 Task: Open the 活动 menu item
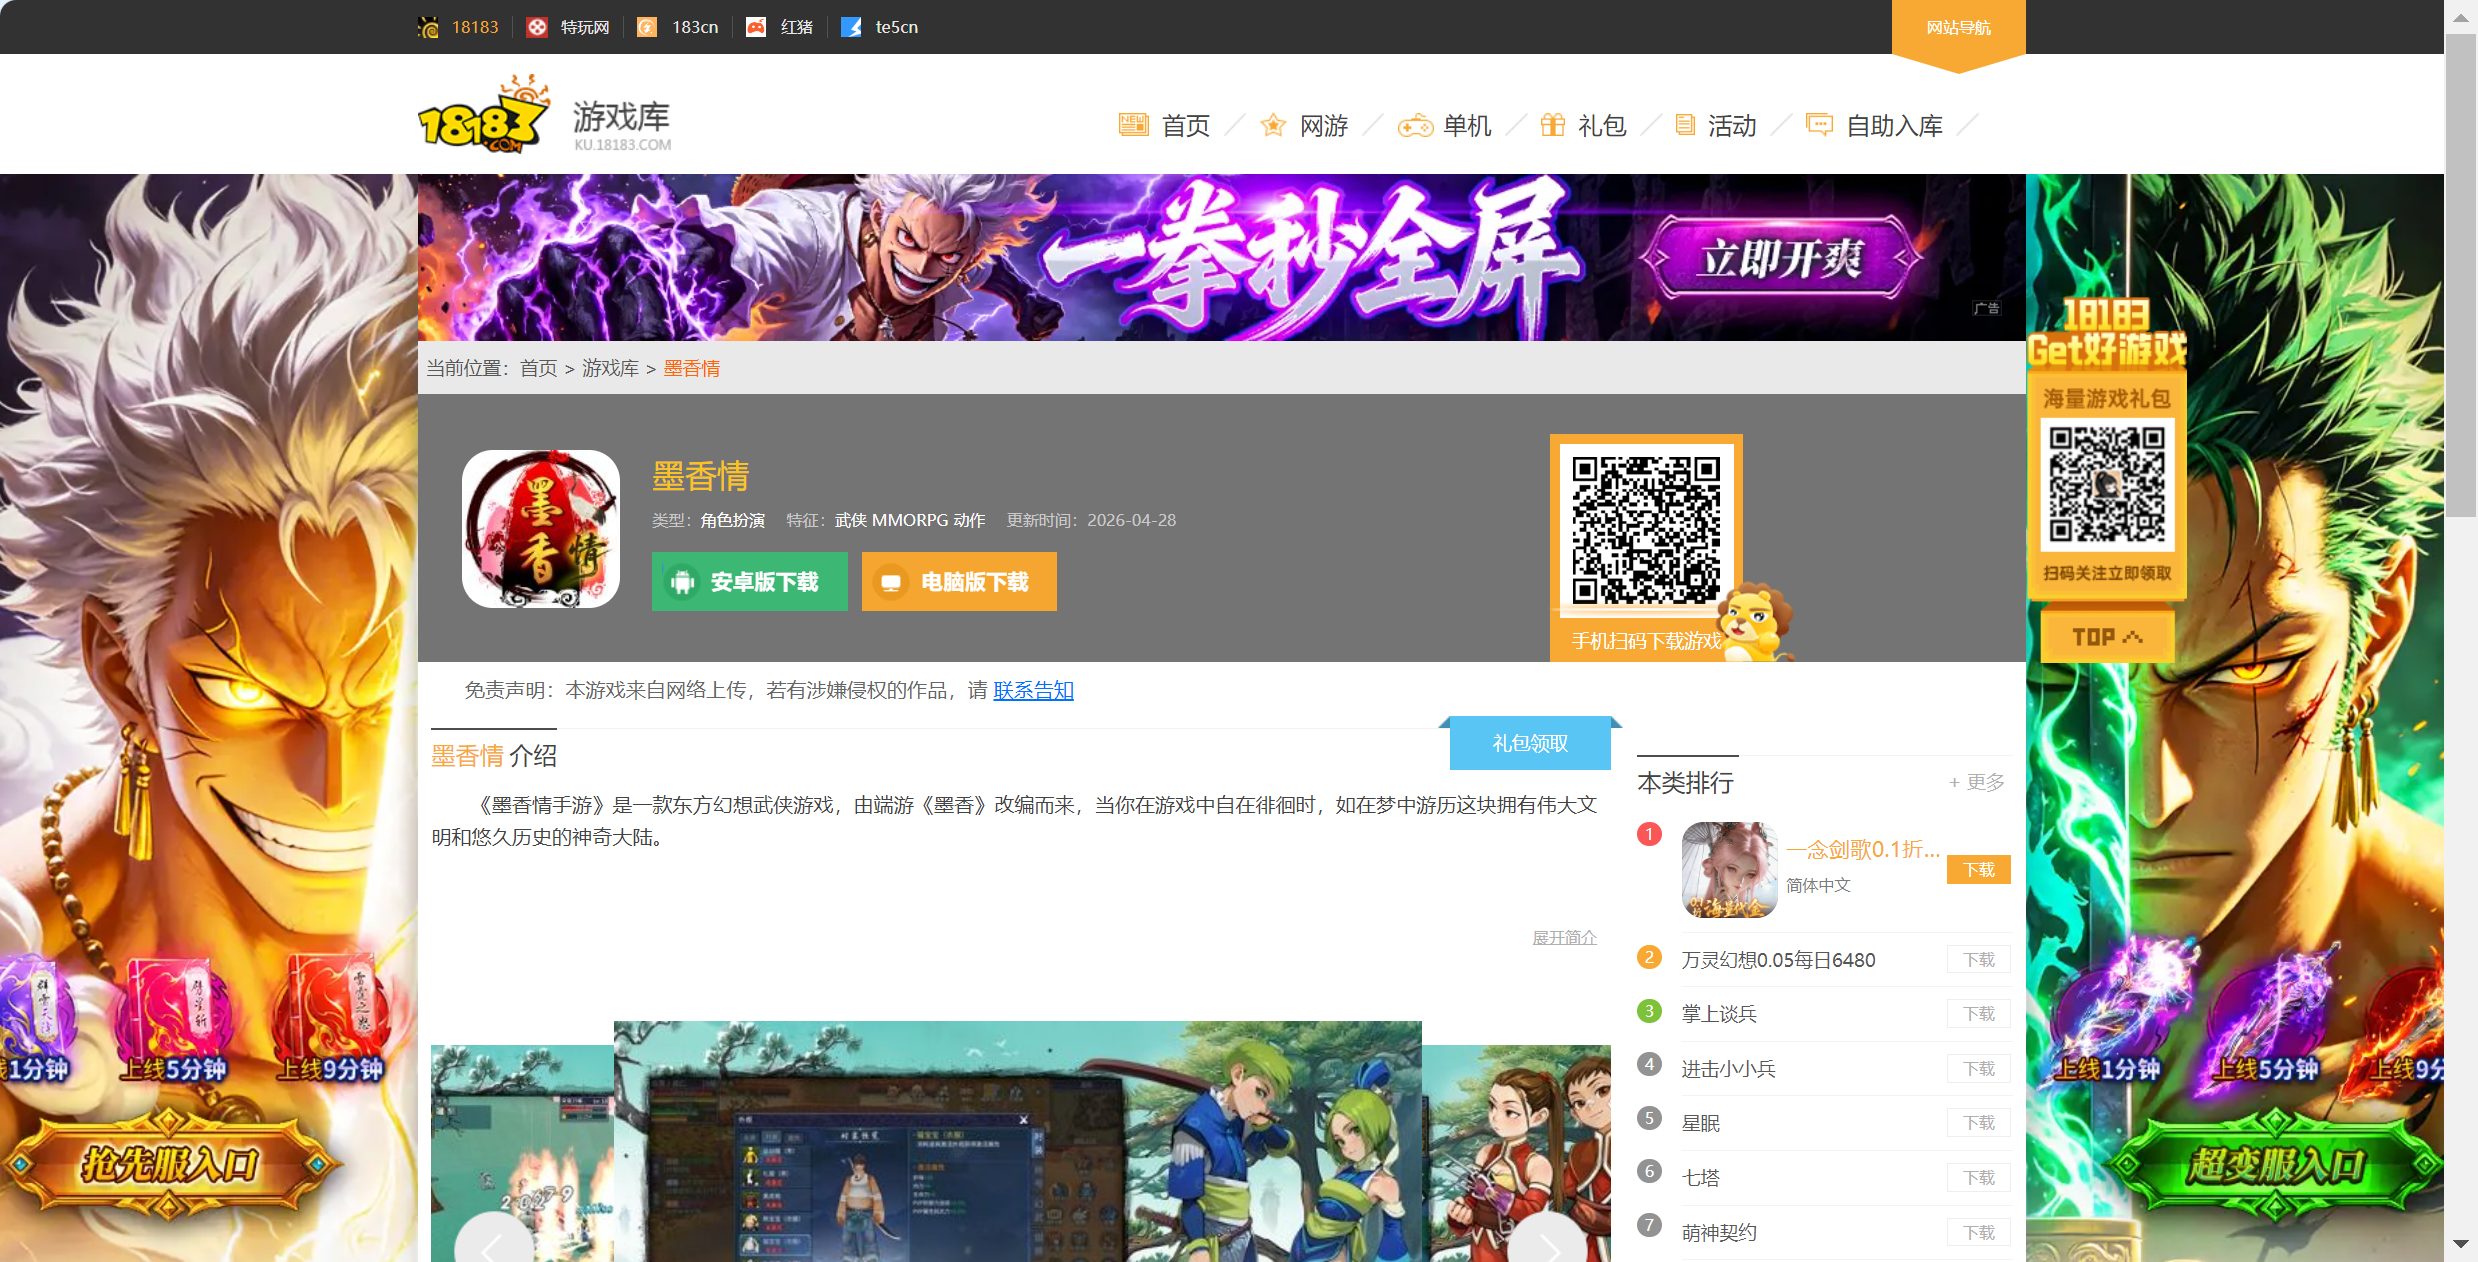click(x=1732, y=126)
